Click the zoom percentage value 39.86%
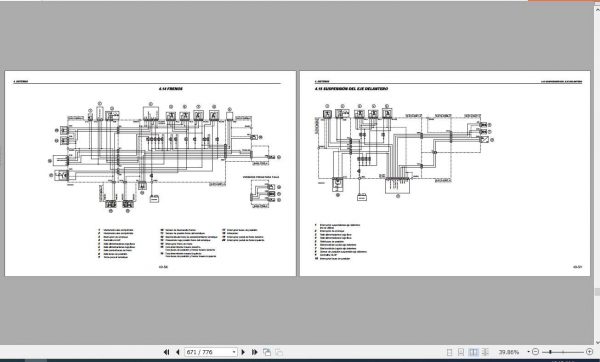Screen dimensions: 600x362 509,352
